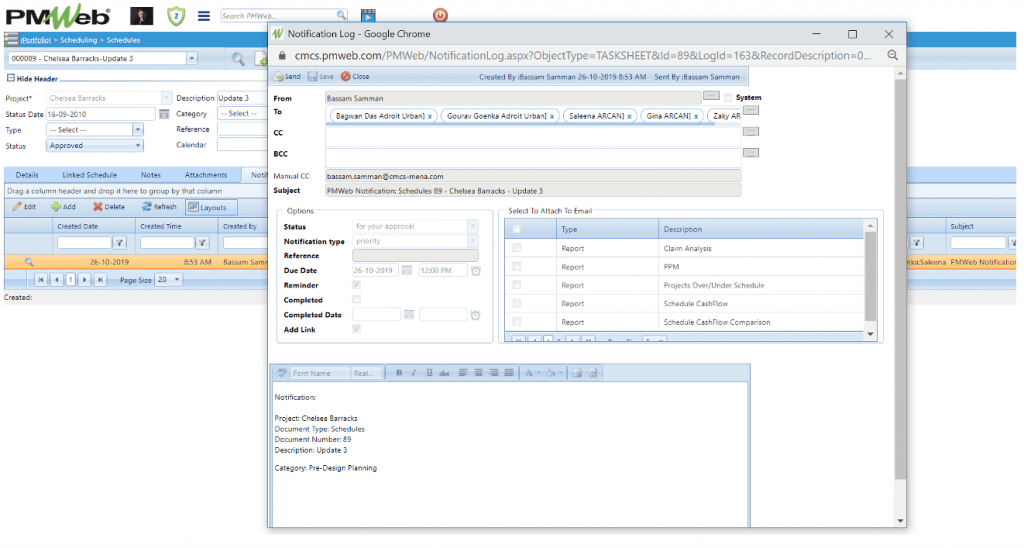
Task: Switch to the Notes tab
Action: (151, 175)
